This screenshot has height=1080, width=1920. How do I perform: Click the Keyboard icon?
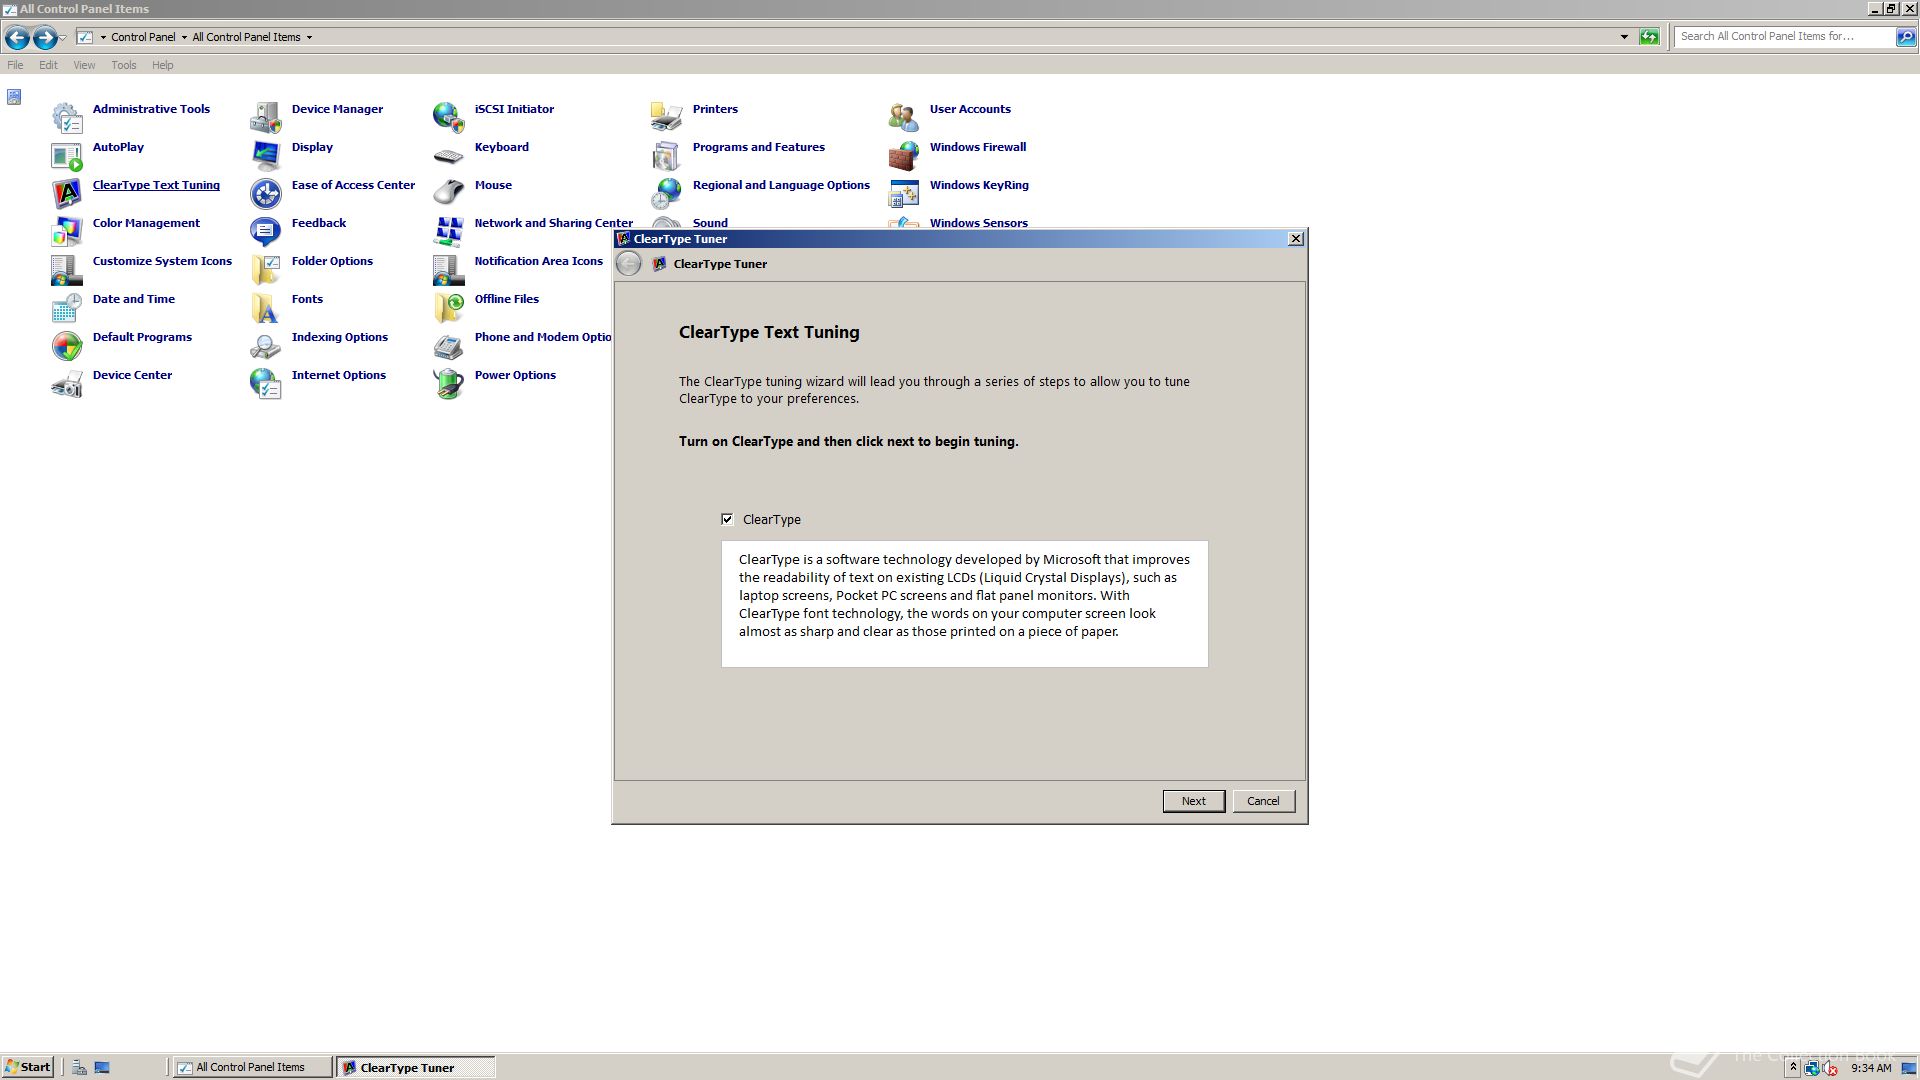[449, 156]
